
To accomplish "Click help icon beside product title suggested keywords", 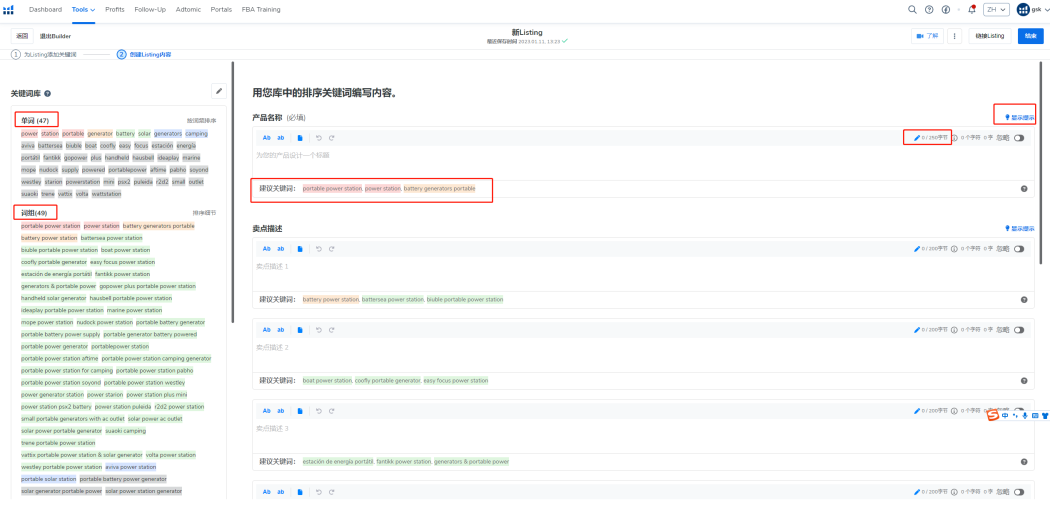I will pos(1024,188).
